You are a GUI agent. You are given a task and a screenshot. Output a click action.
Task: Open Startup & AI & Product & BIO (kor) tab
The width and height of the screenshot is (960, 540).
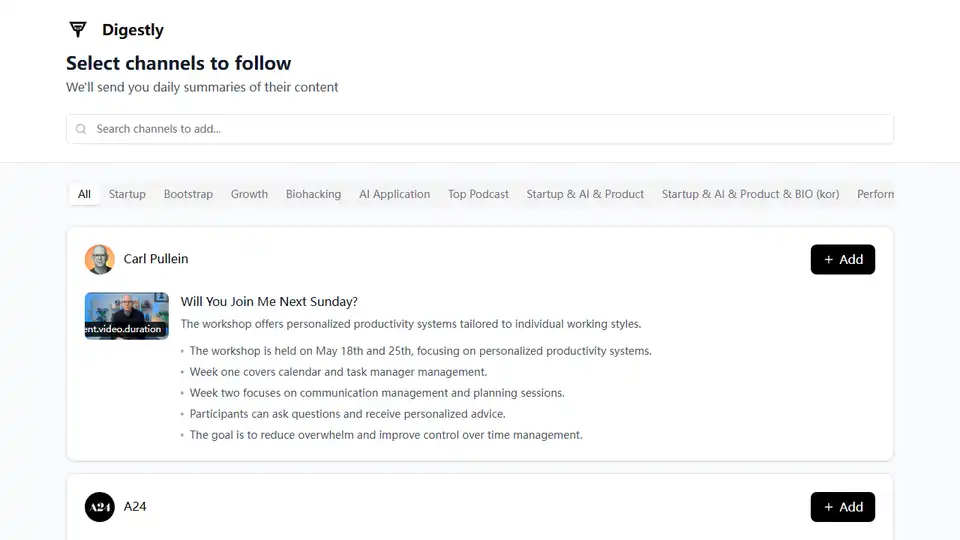(x=750, y=194)
